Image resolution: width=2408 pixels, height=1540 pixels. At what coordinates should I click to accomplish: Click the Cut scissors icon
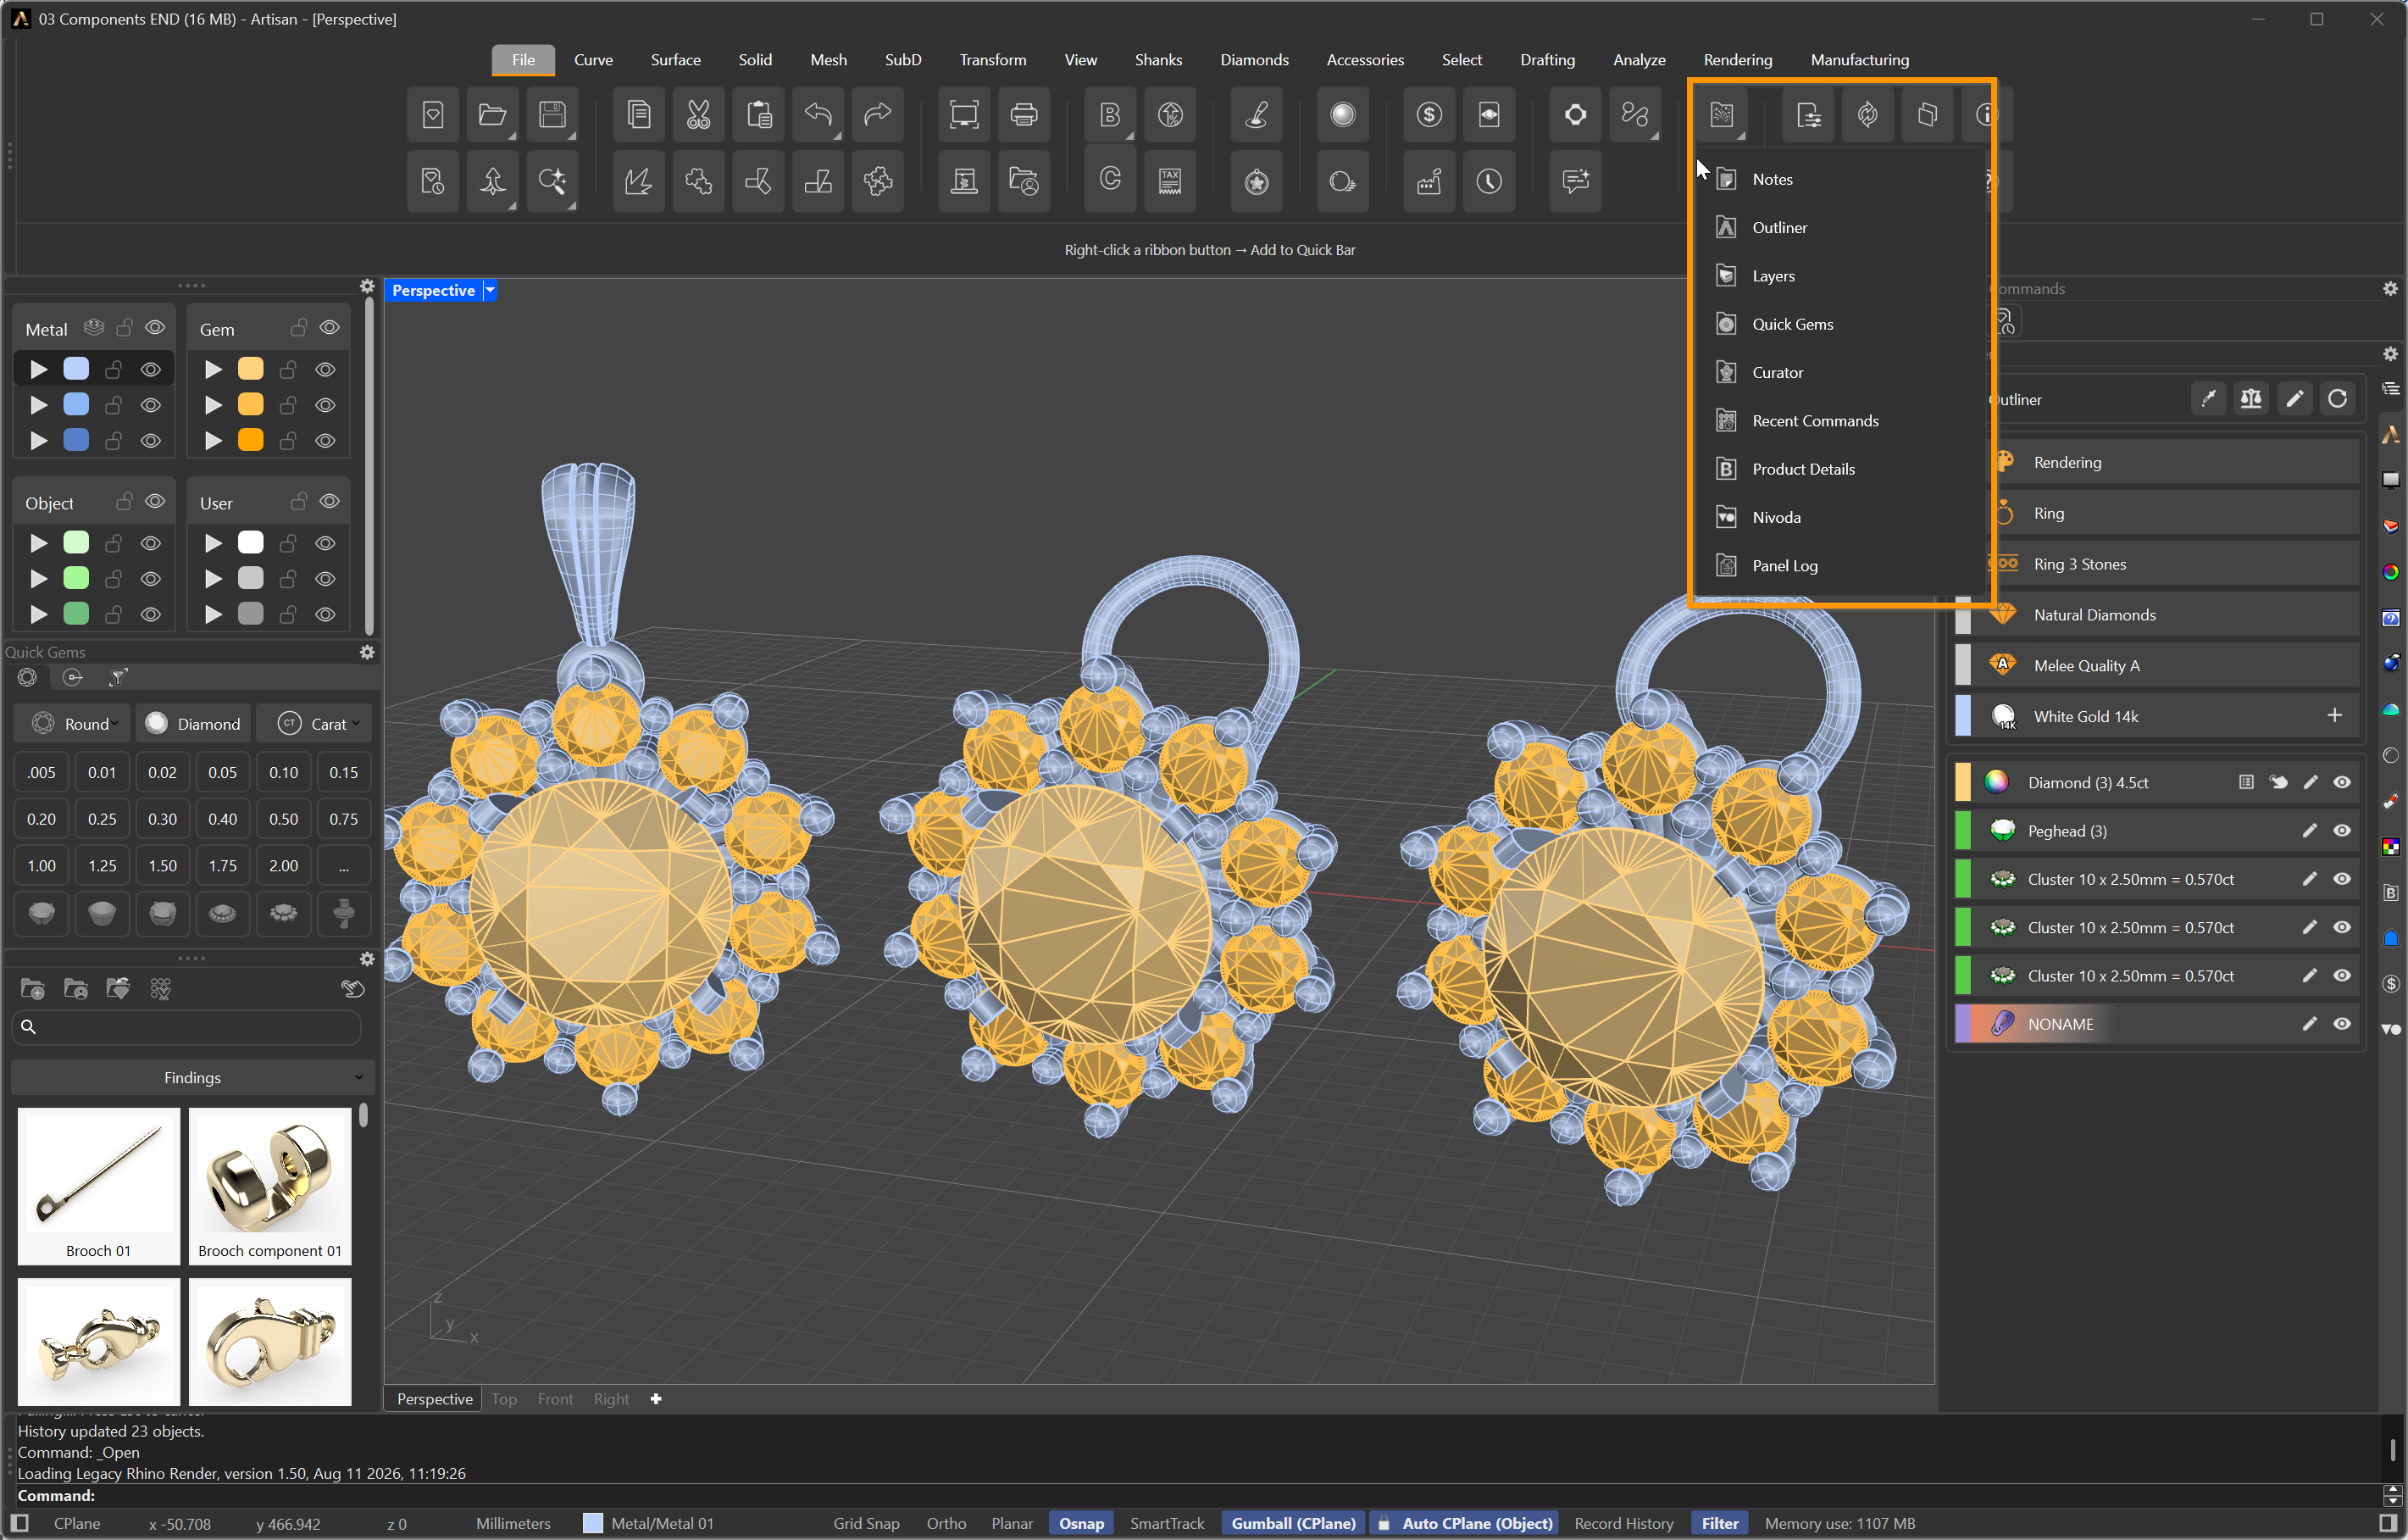pos(698,115)
